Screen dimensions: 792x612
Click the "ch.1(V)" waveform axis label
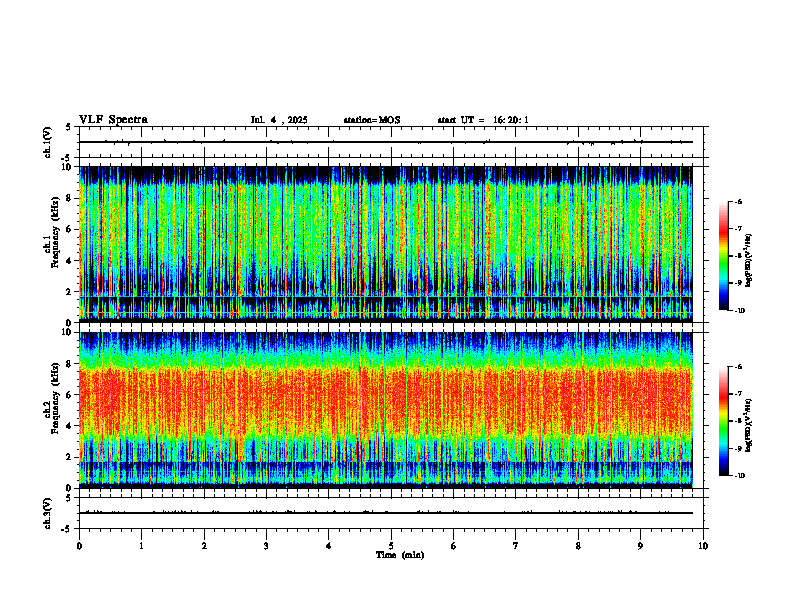pos(48,142)
